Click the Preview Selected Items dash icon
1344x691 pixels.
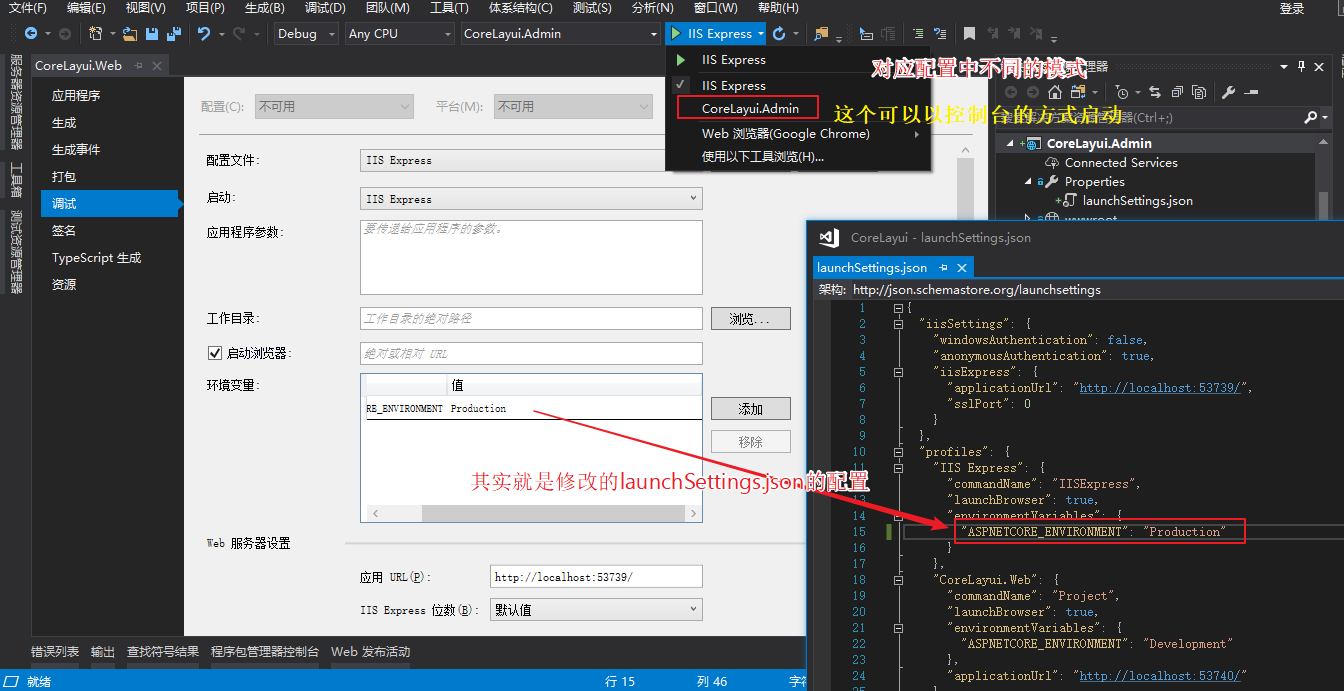1251,92
